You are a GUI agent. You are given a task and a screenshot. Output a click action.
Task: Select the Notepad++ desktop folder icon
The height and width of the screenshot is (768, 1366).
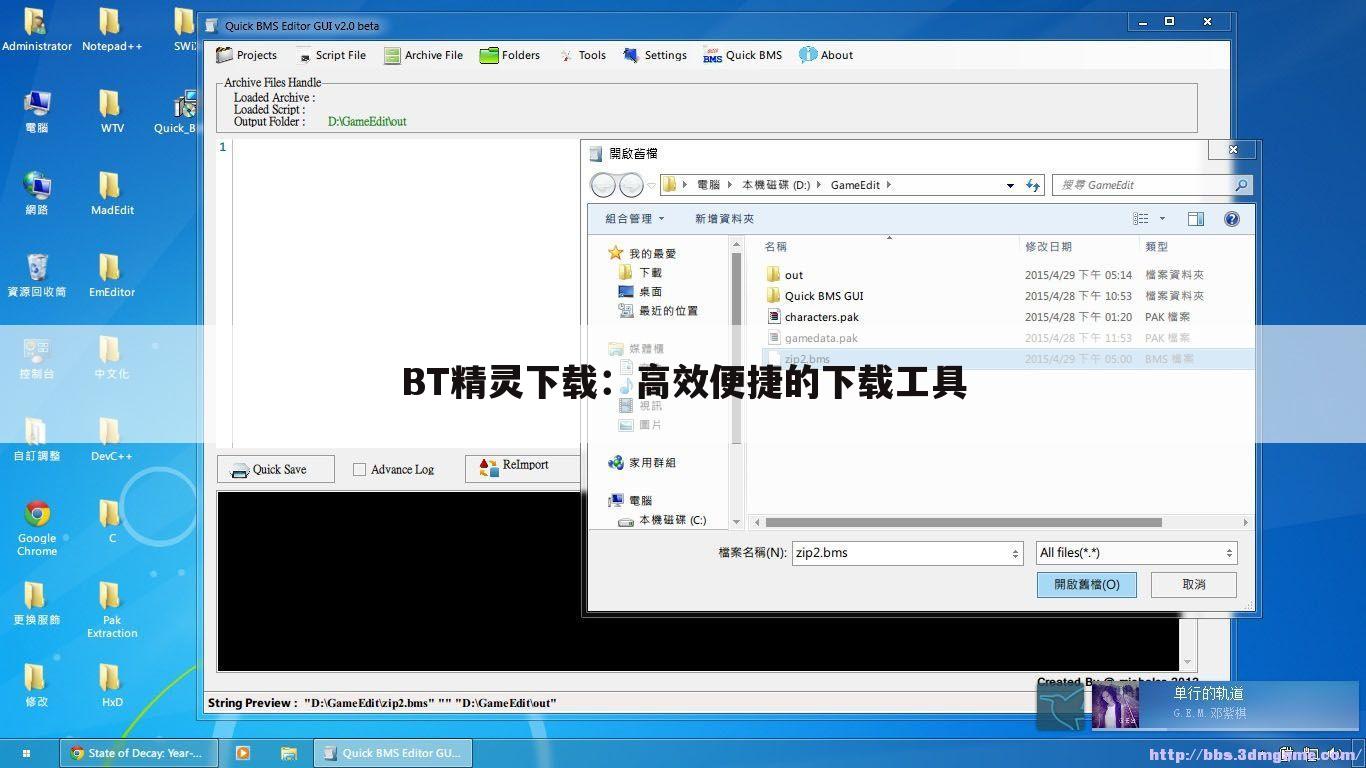click(112, 30)
